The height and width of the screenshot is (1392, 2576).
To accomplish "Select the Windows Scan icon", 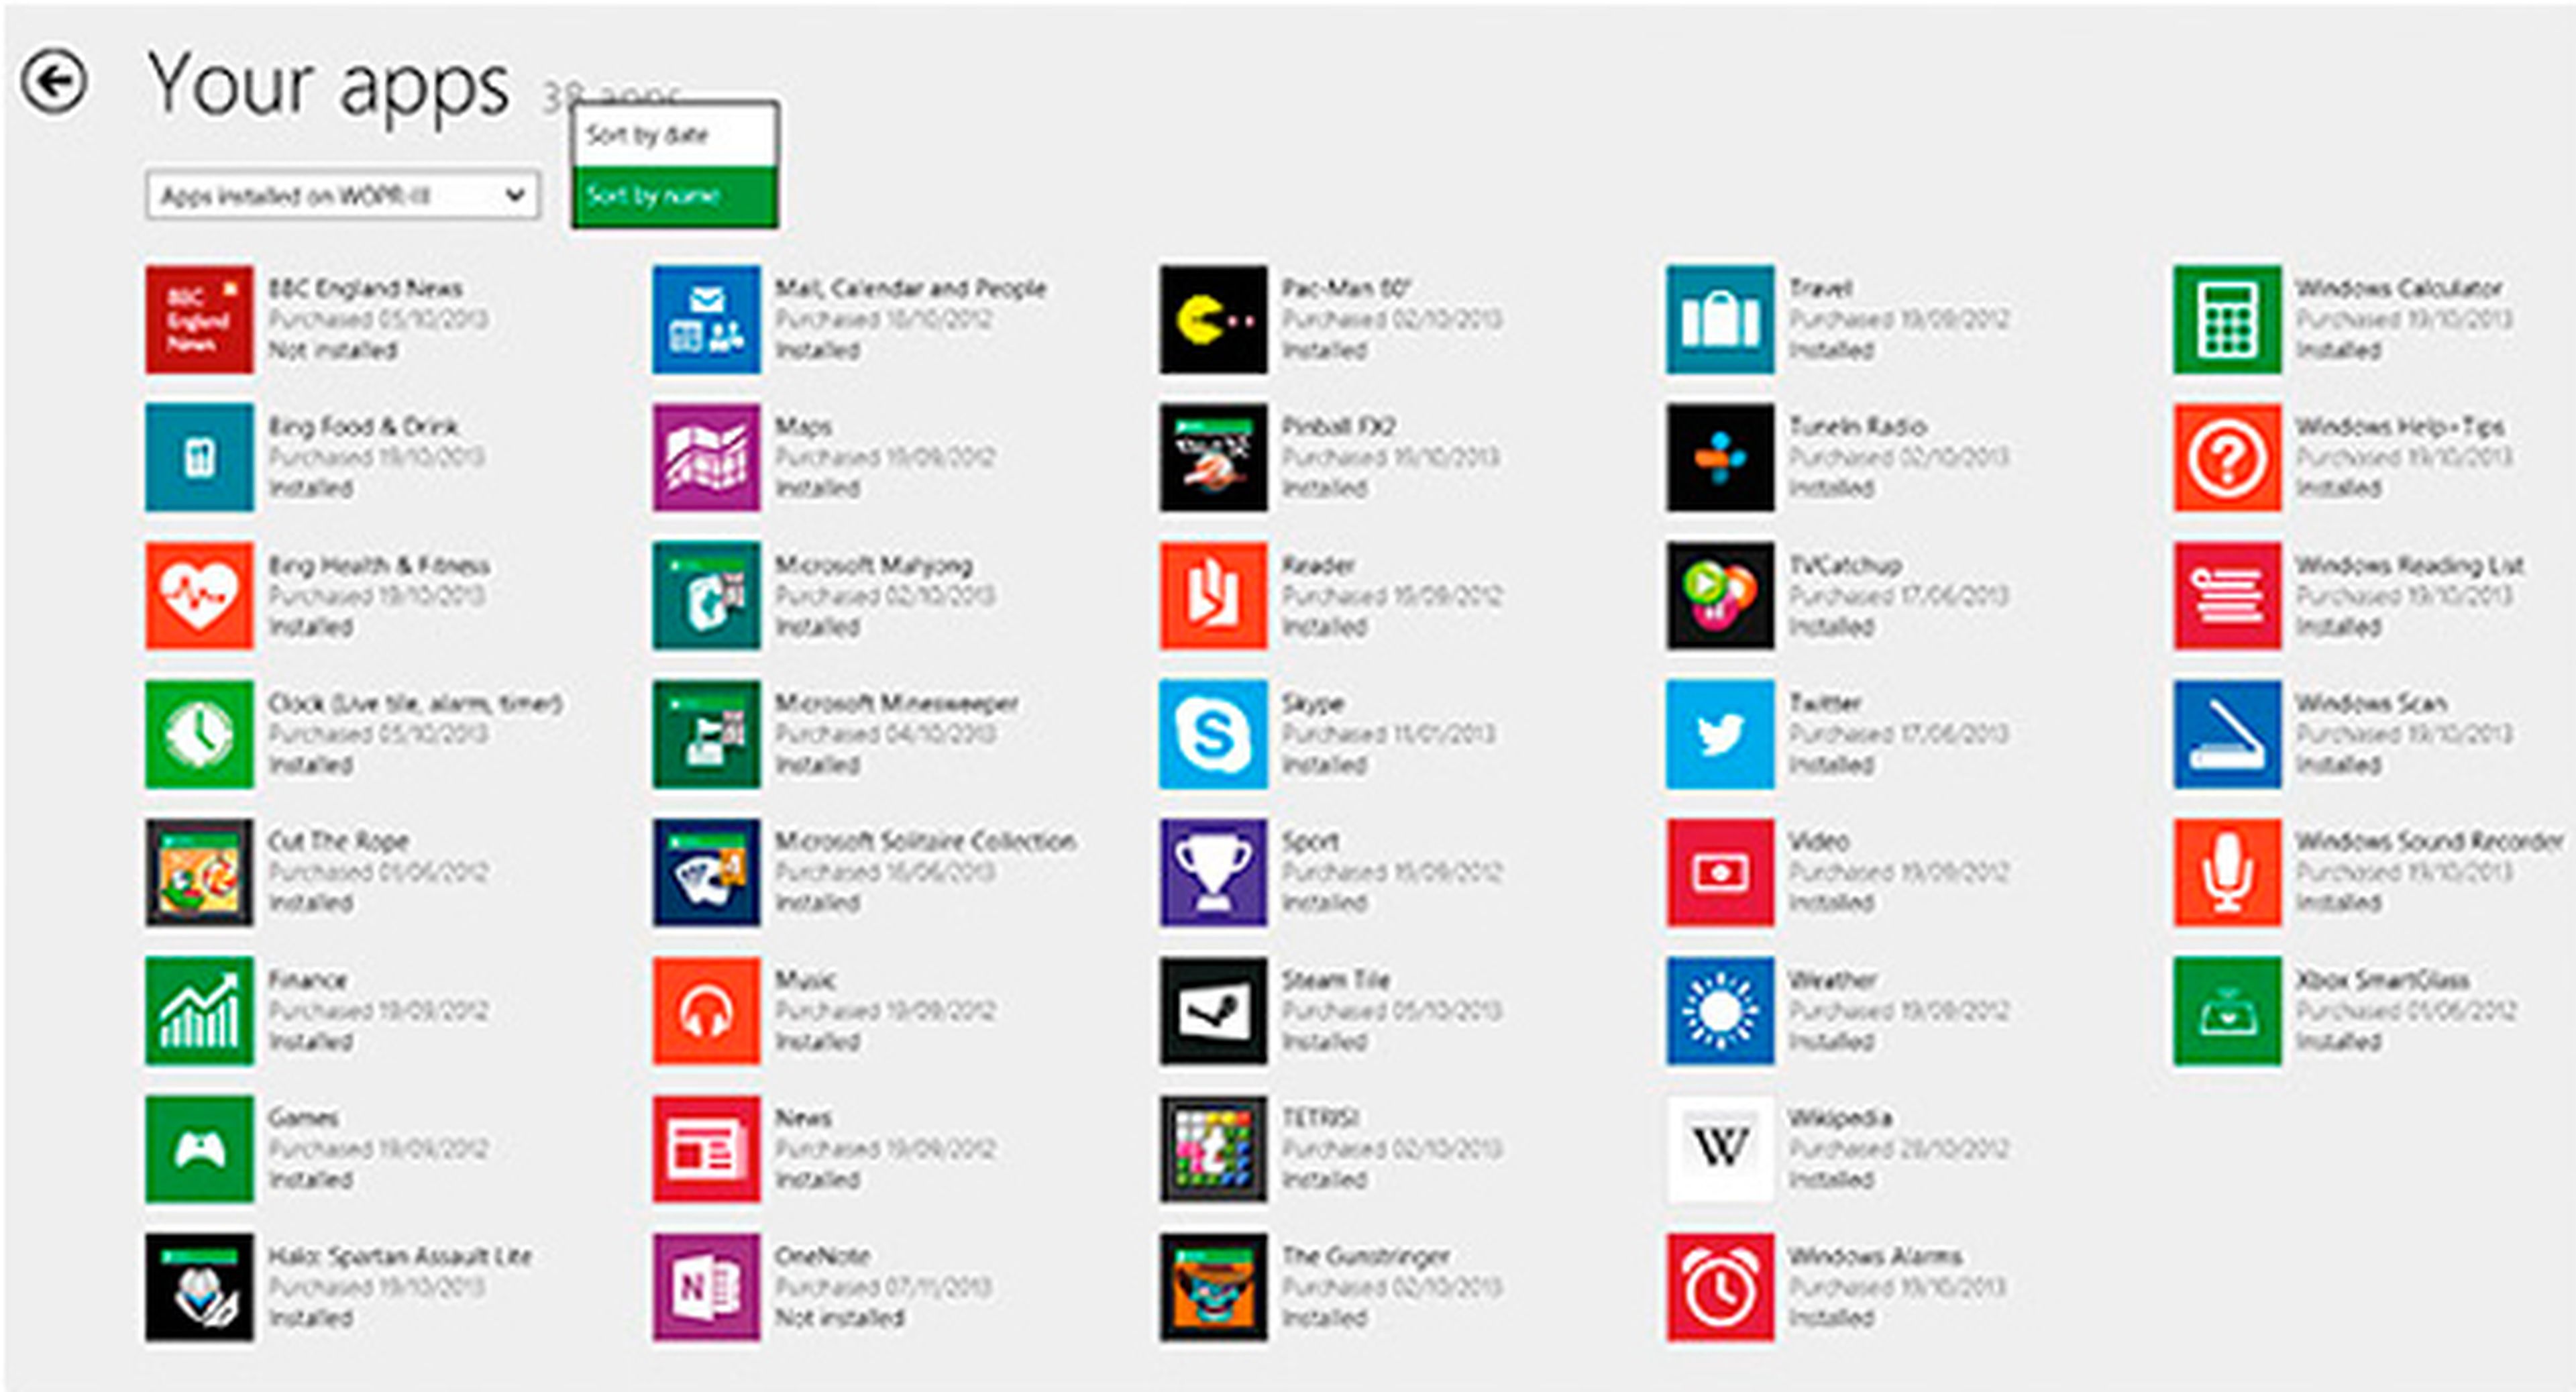I will tap(2227, 734).
